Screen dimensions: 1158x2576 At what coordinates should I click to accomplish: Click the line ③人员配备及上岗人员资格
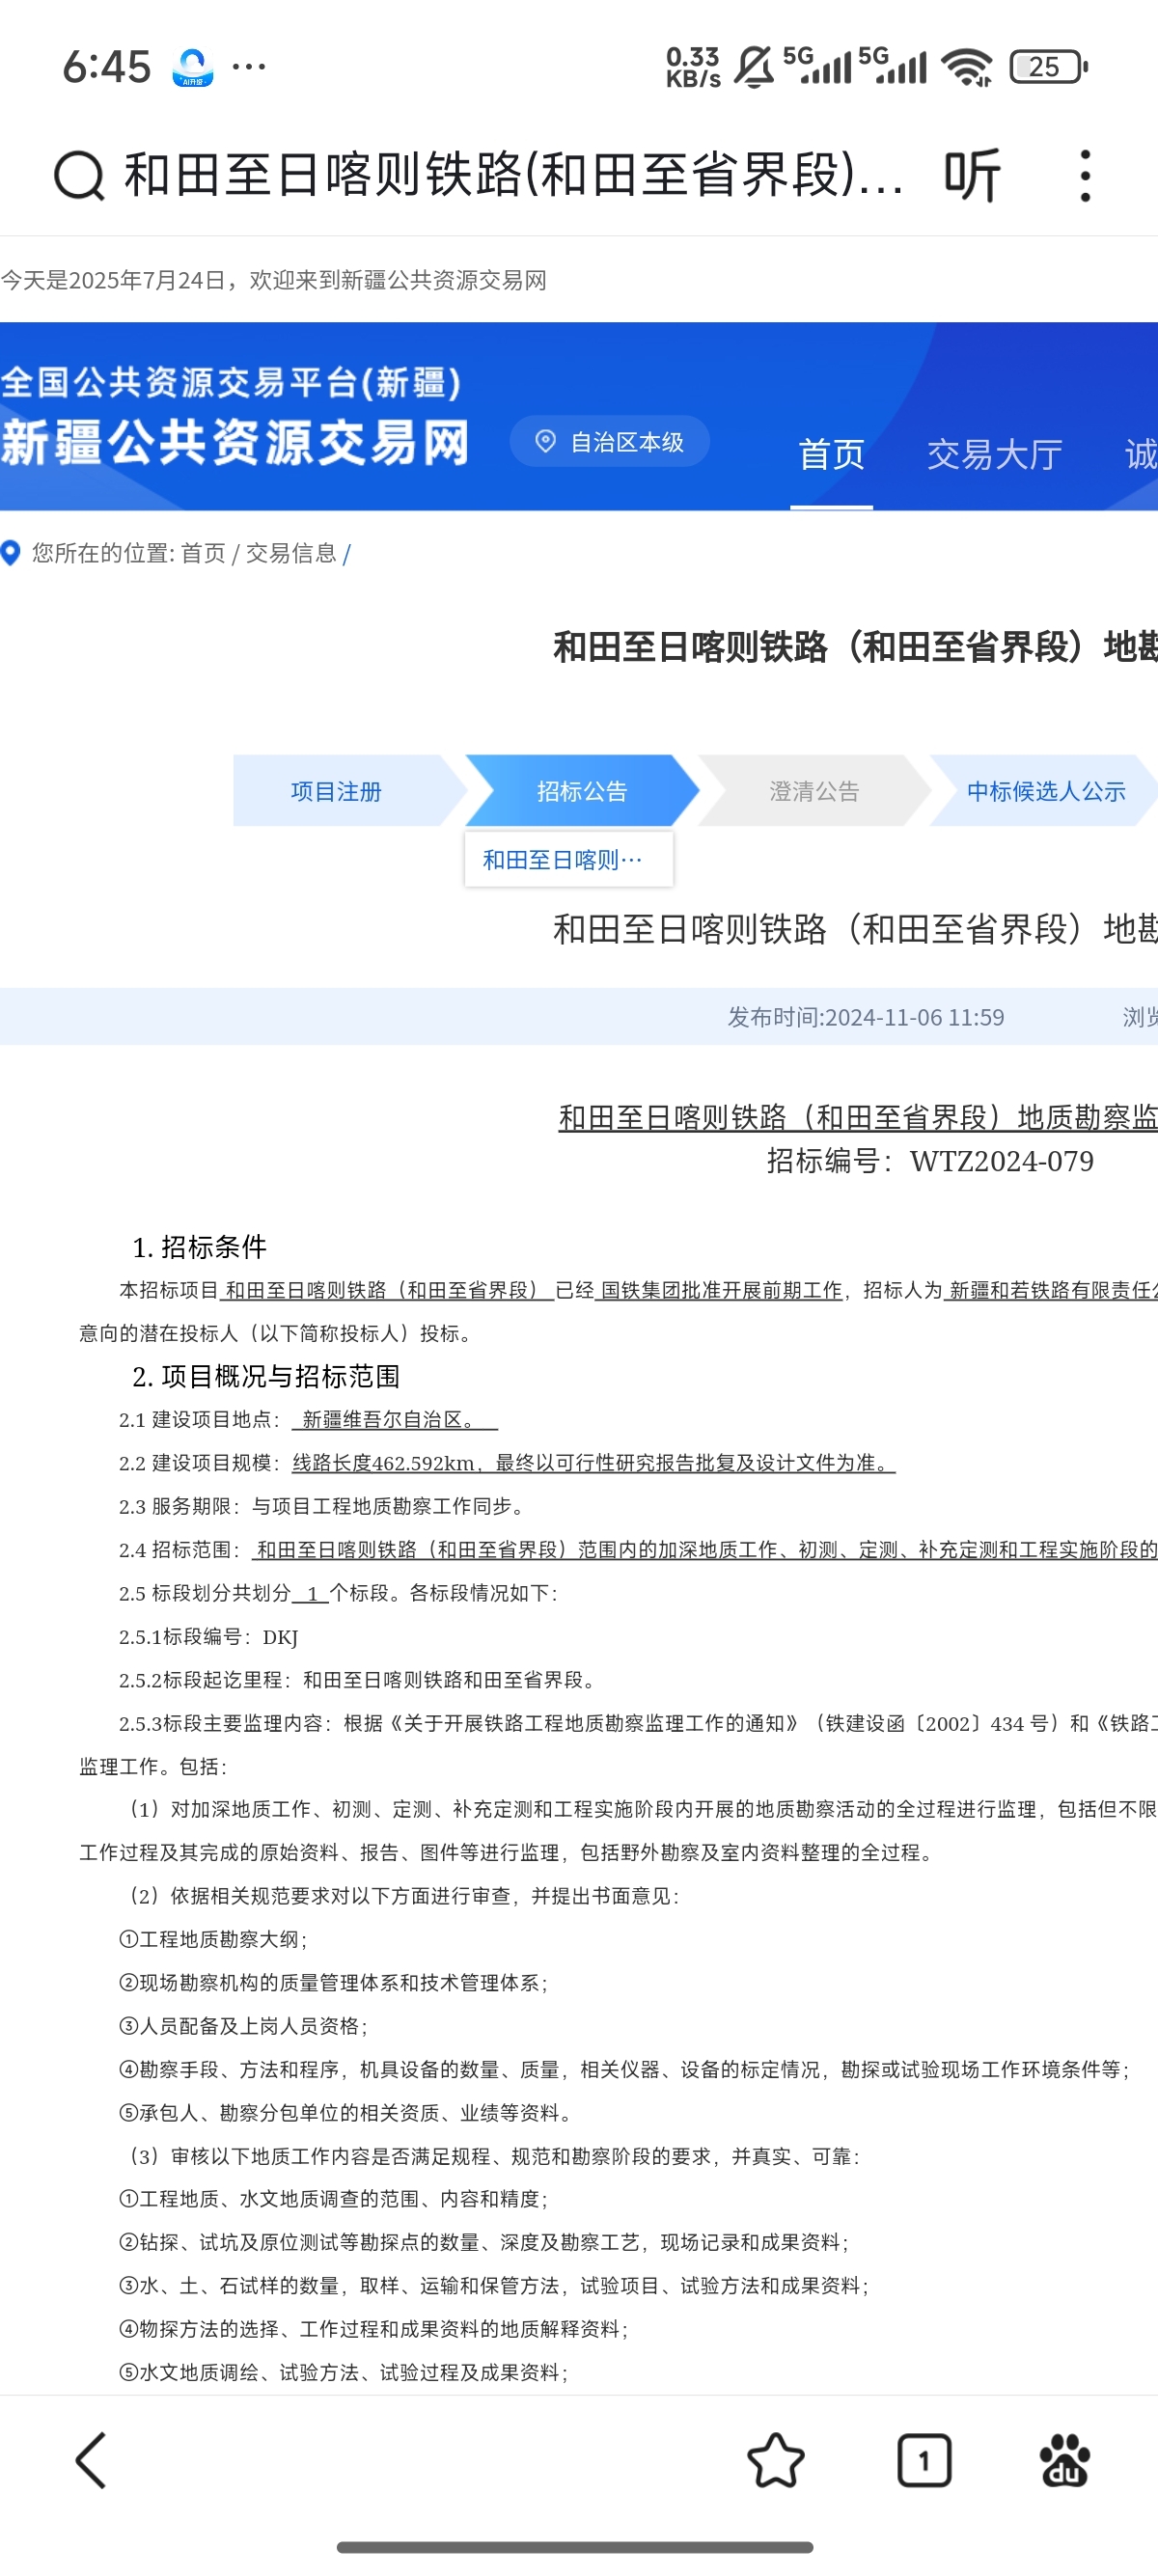[243, 2026]
